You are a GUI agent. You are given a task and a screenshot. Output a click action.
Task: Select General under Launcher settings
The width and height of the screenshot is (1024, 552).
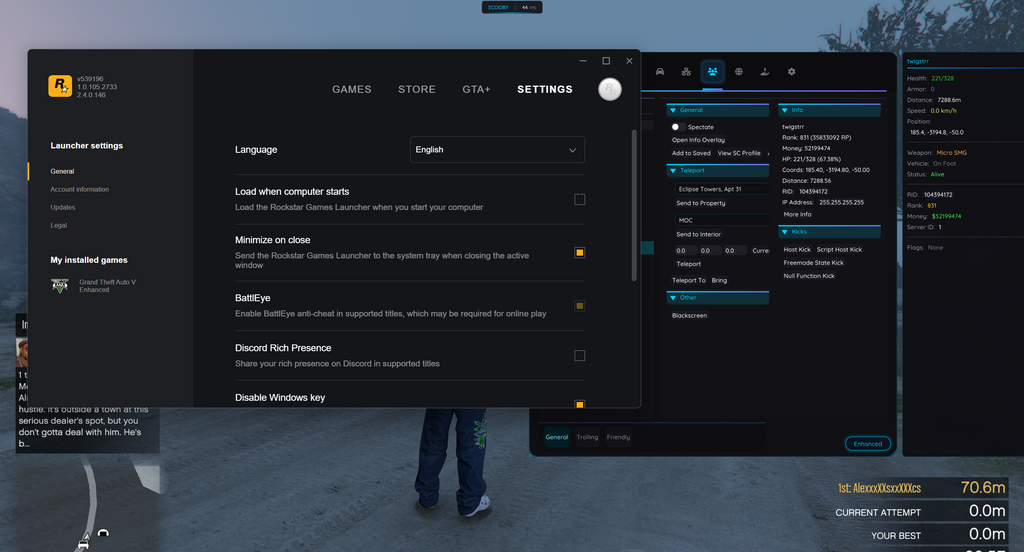(x=62, y=171)
